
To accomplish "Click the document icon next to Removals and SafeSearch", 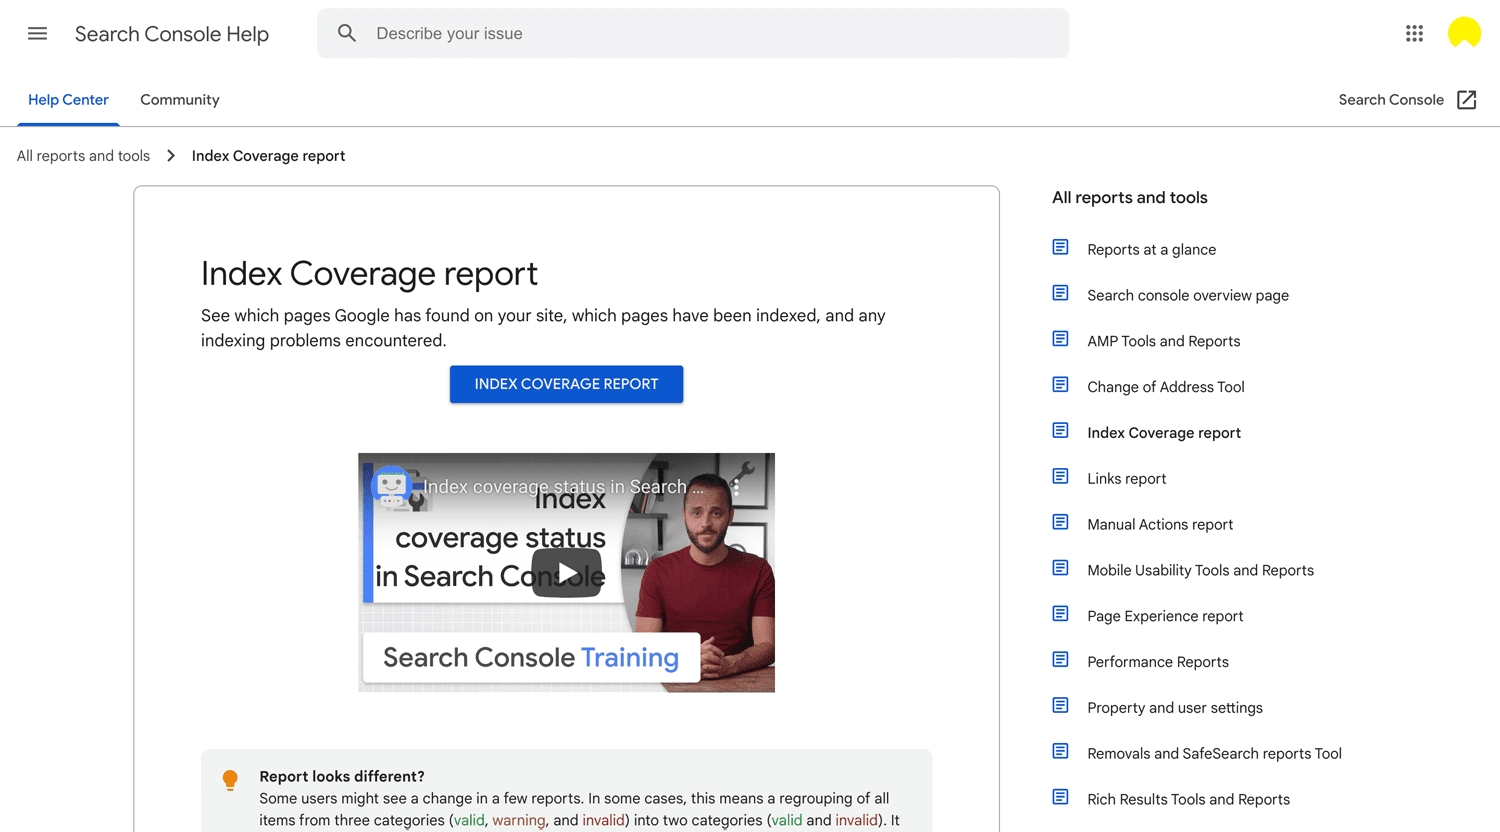I will tap(1061, 752).
